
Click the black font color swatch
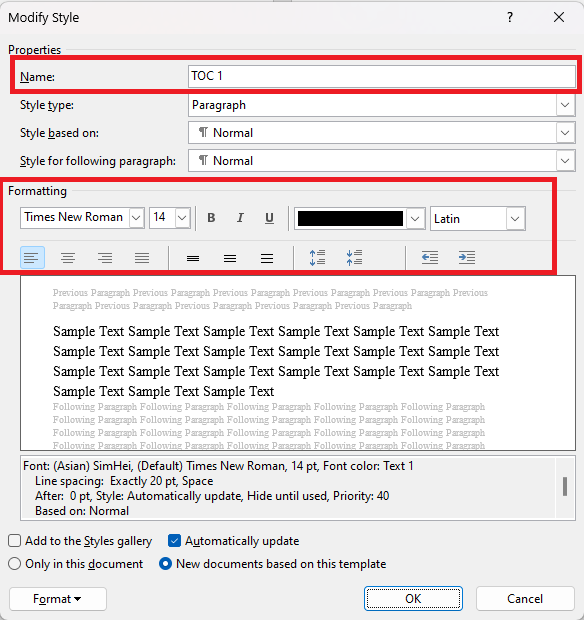(x=350, y=219)
